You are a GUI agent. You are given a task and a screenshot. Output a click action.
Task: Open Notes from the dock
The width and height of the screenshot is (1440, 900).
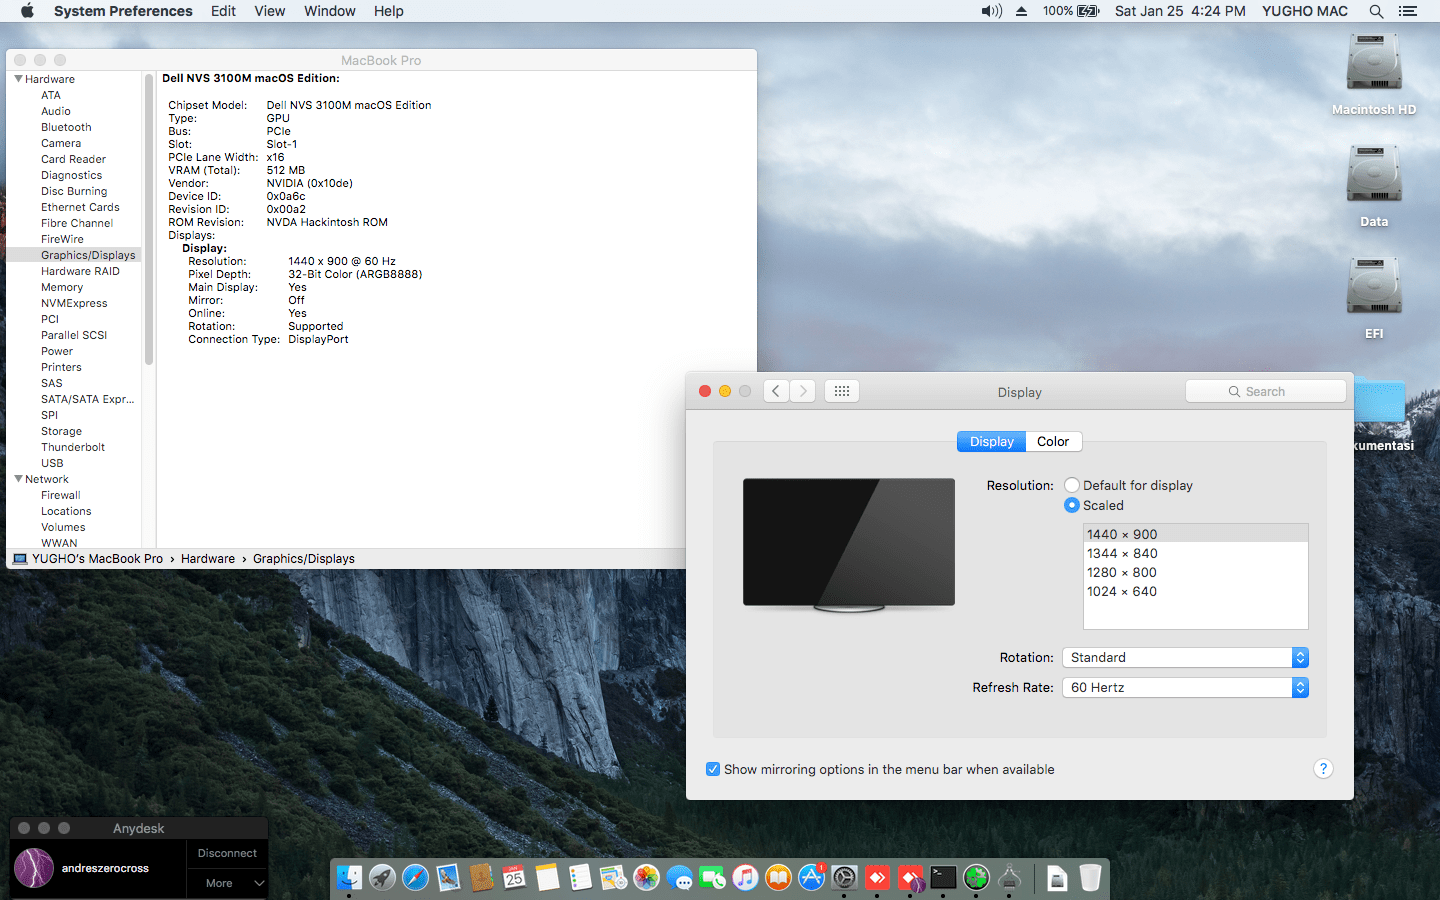[x=547, y=878]
